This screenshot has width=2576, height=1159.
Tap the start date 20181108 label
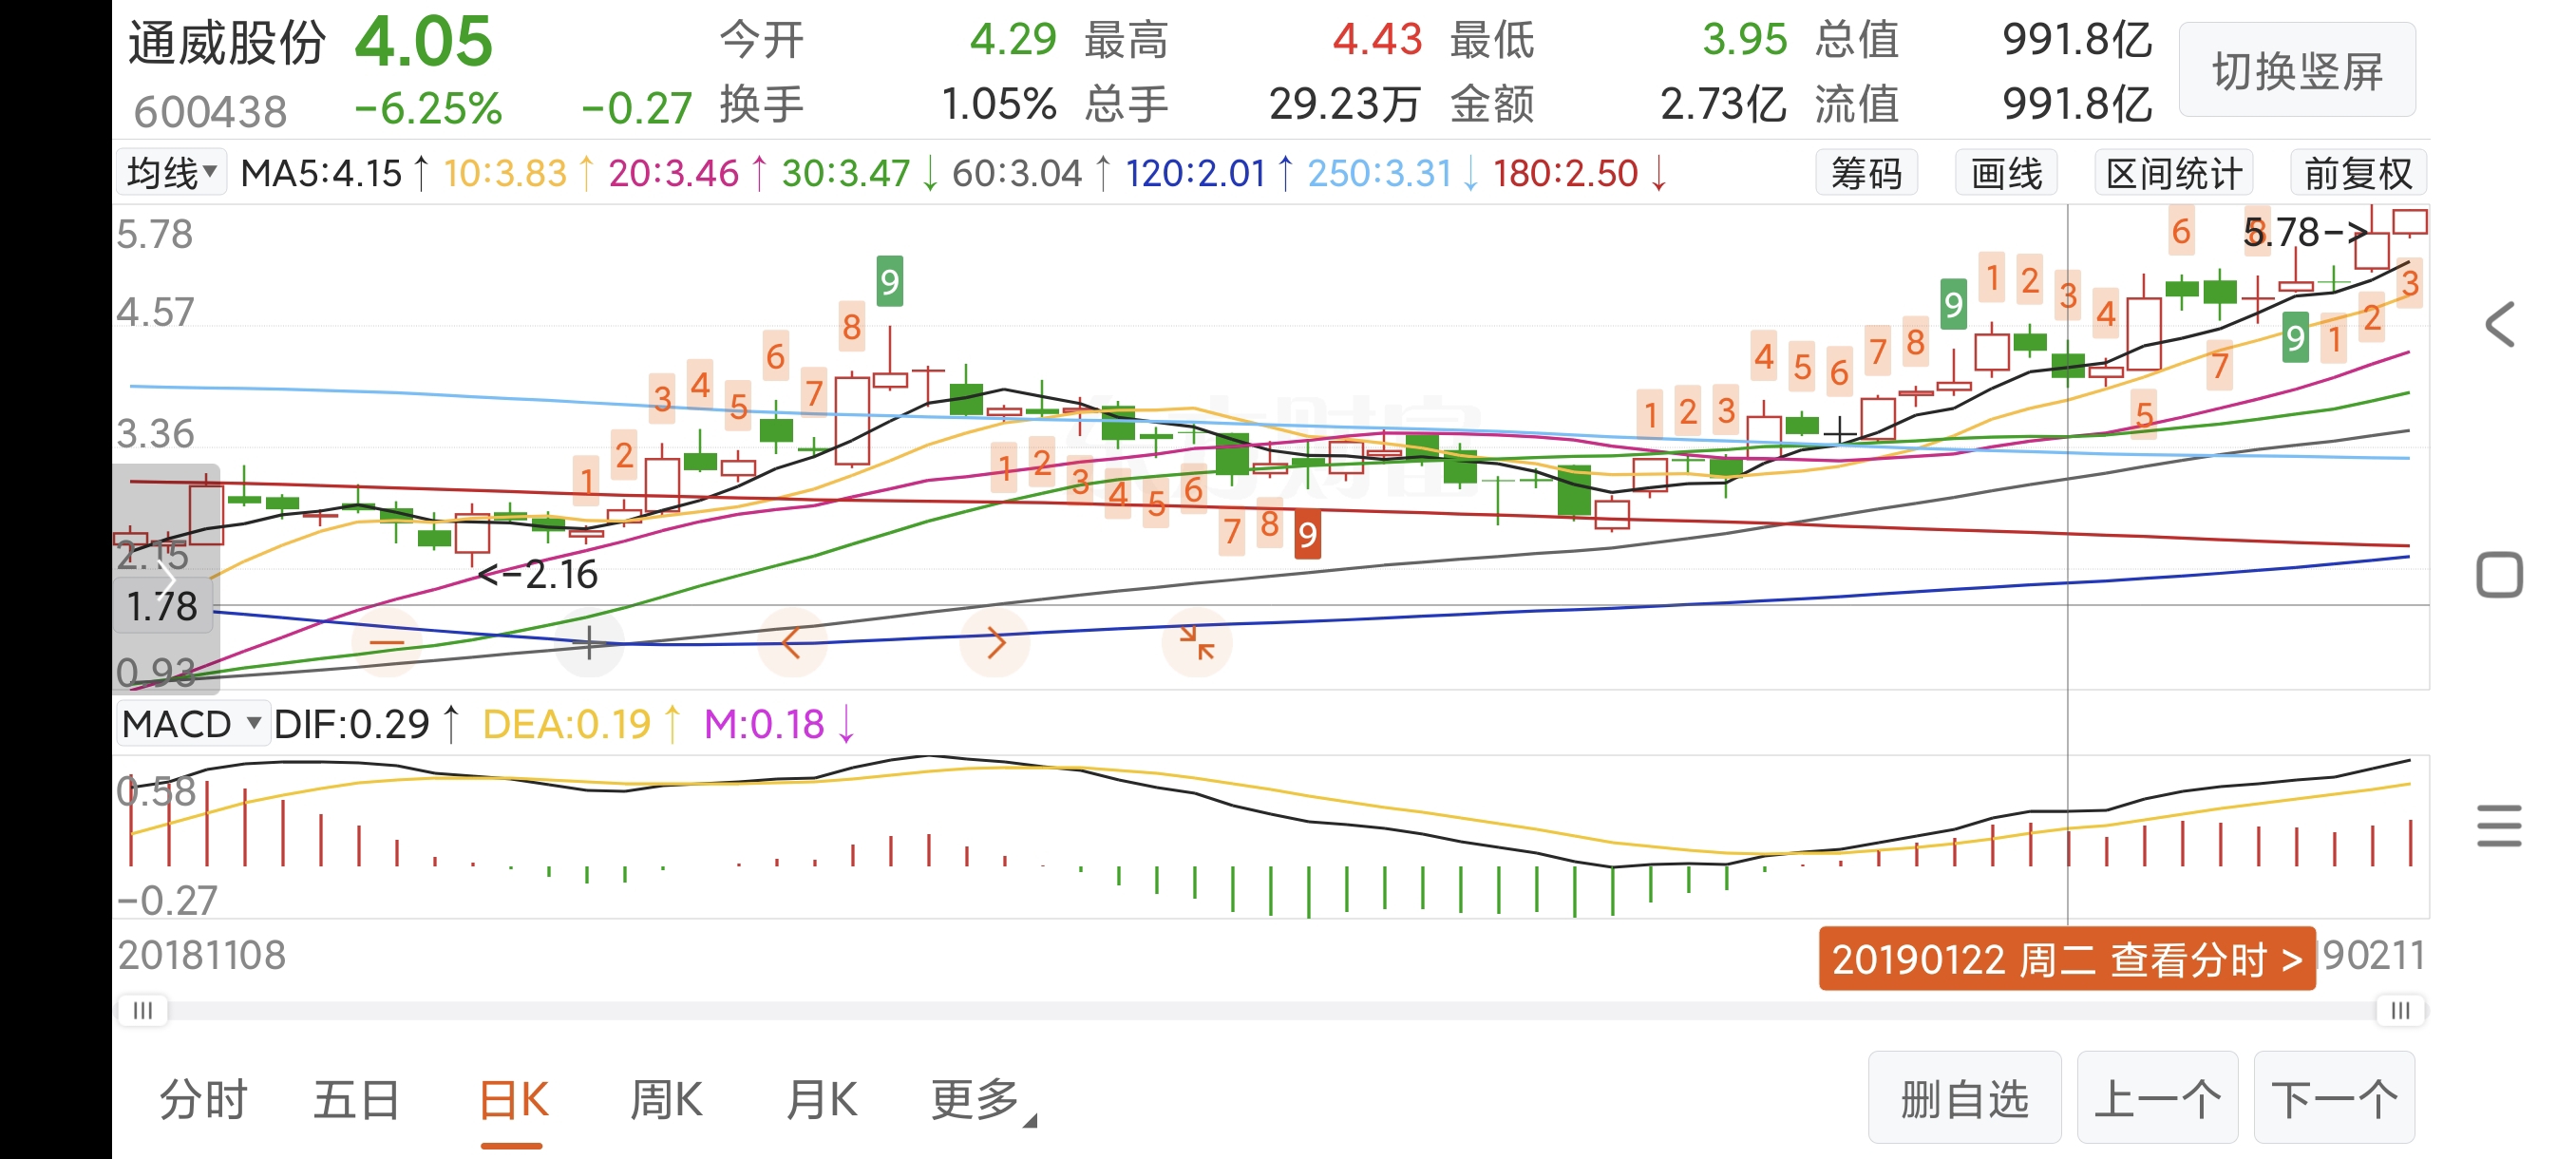tap(202, 955)
